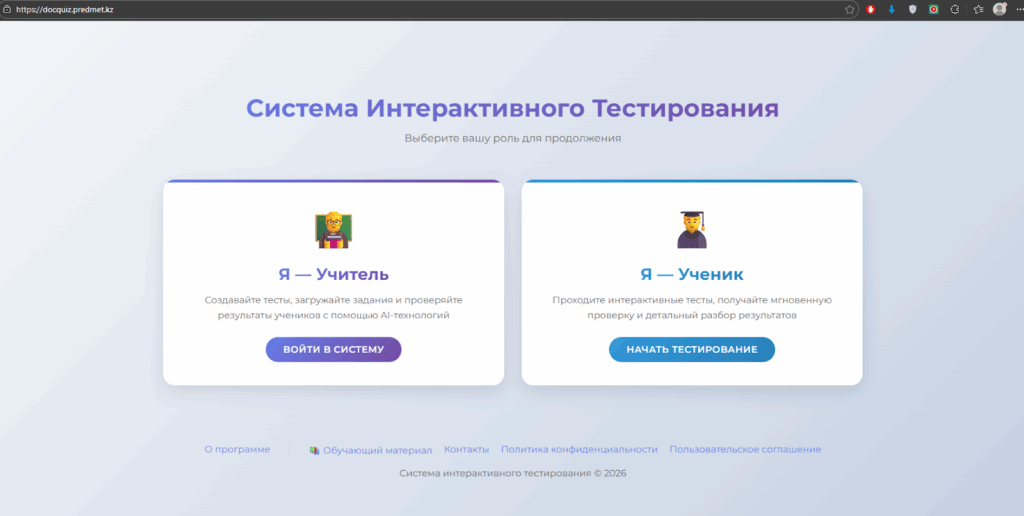The height and width of the screenshot is (516, 1024).
Task: Click the books icon beside Обучающий материал
Action: pyautogui.click(x=315, y=451)
